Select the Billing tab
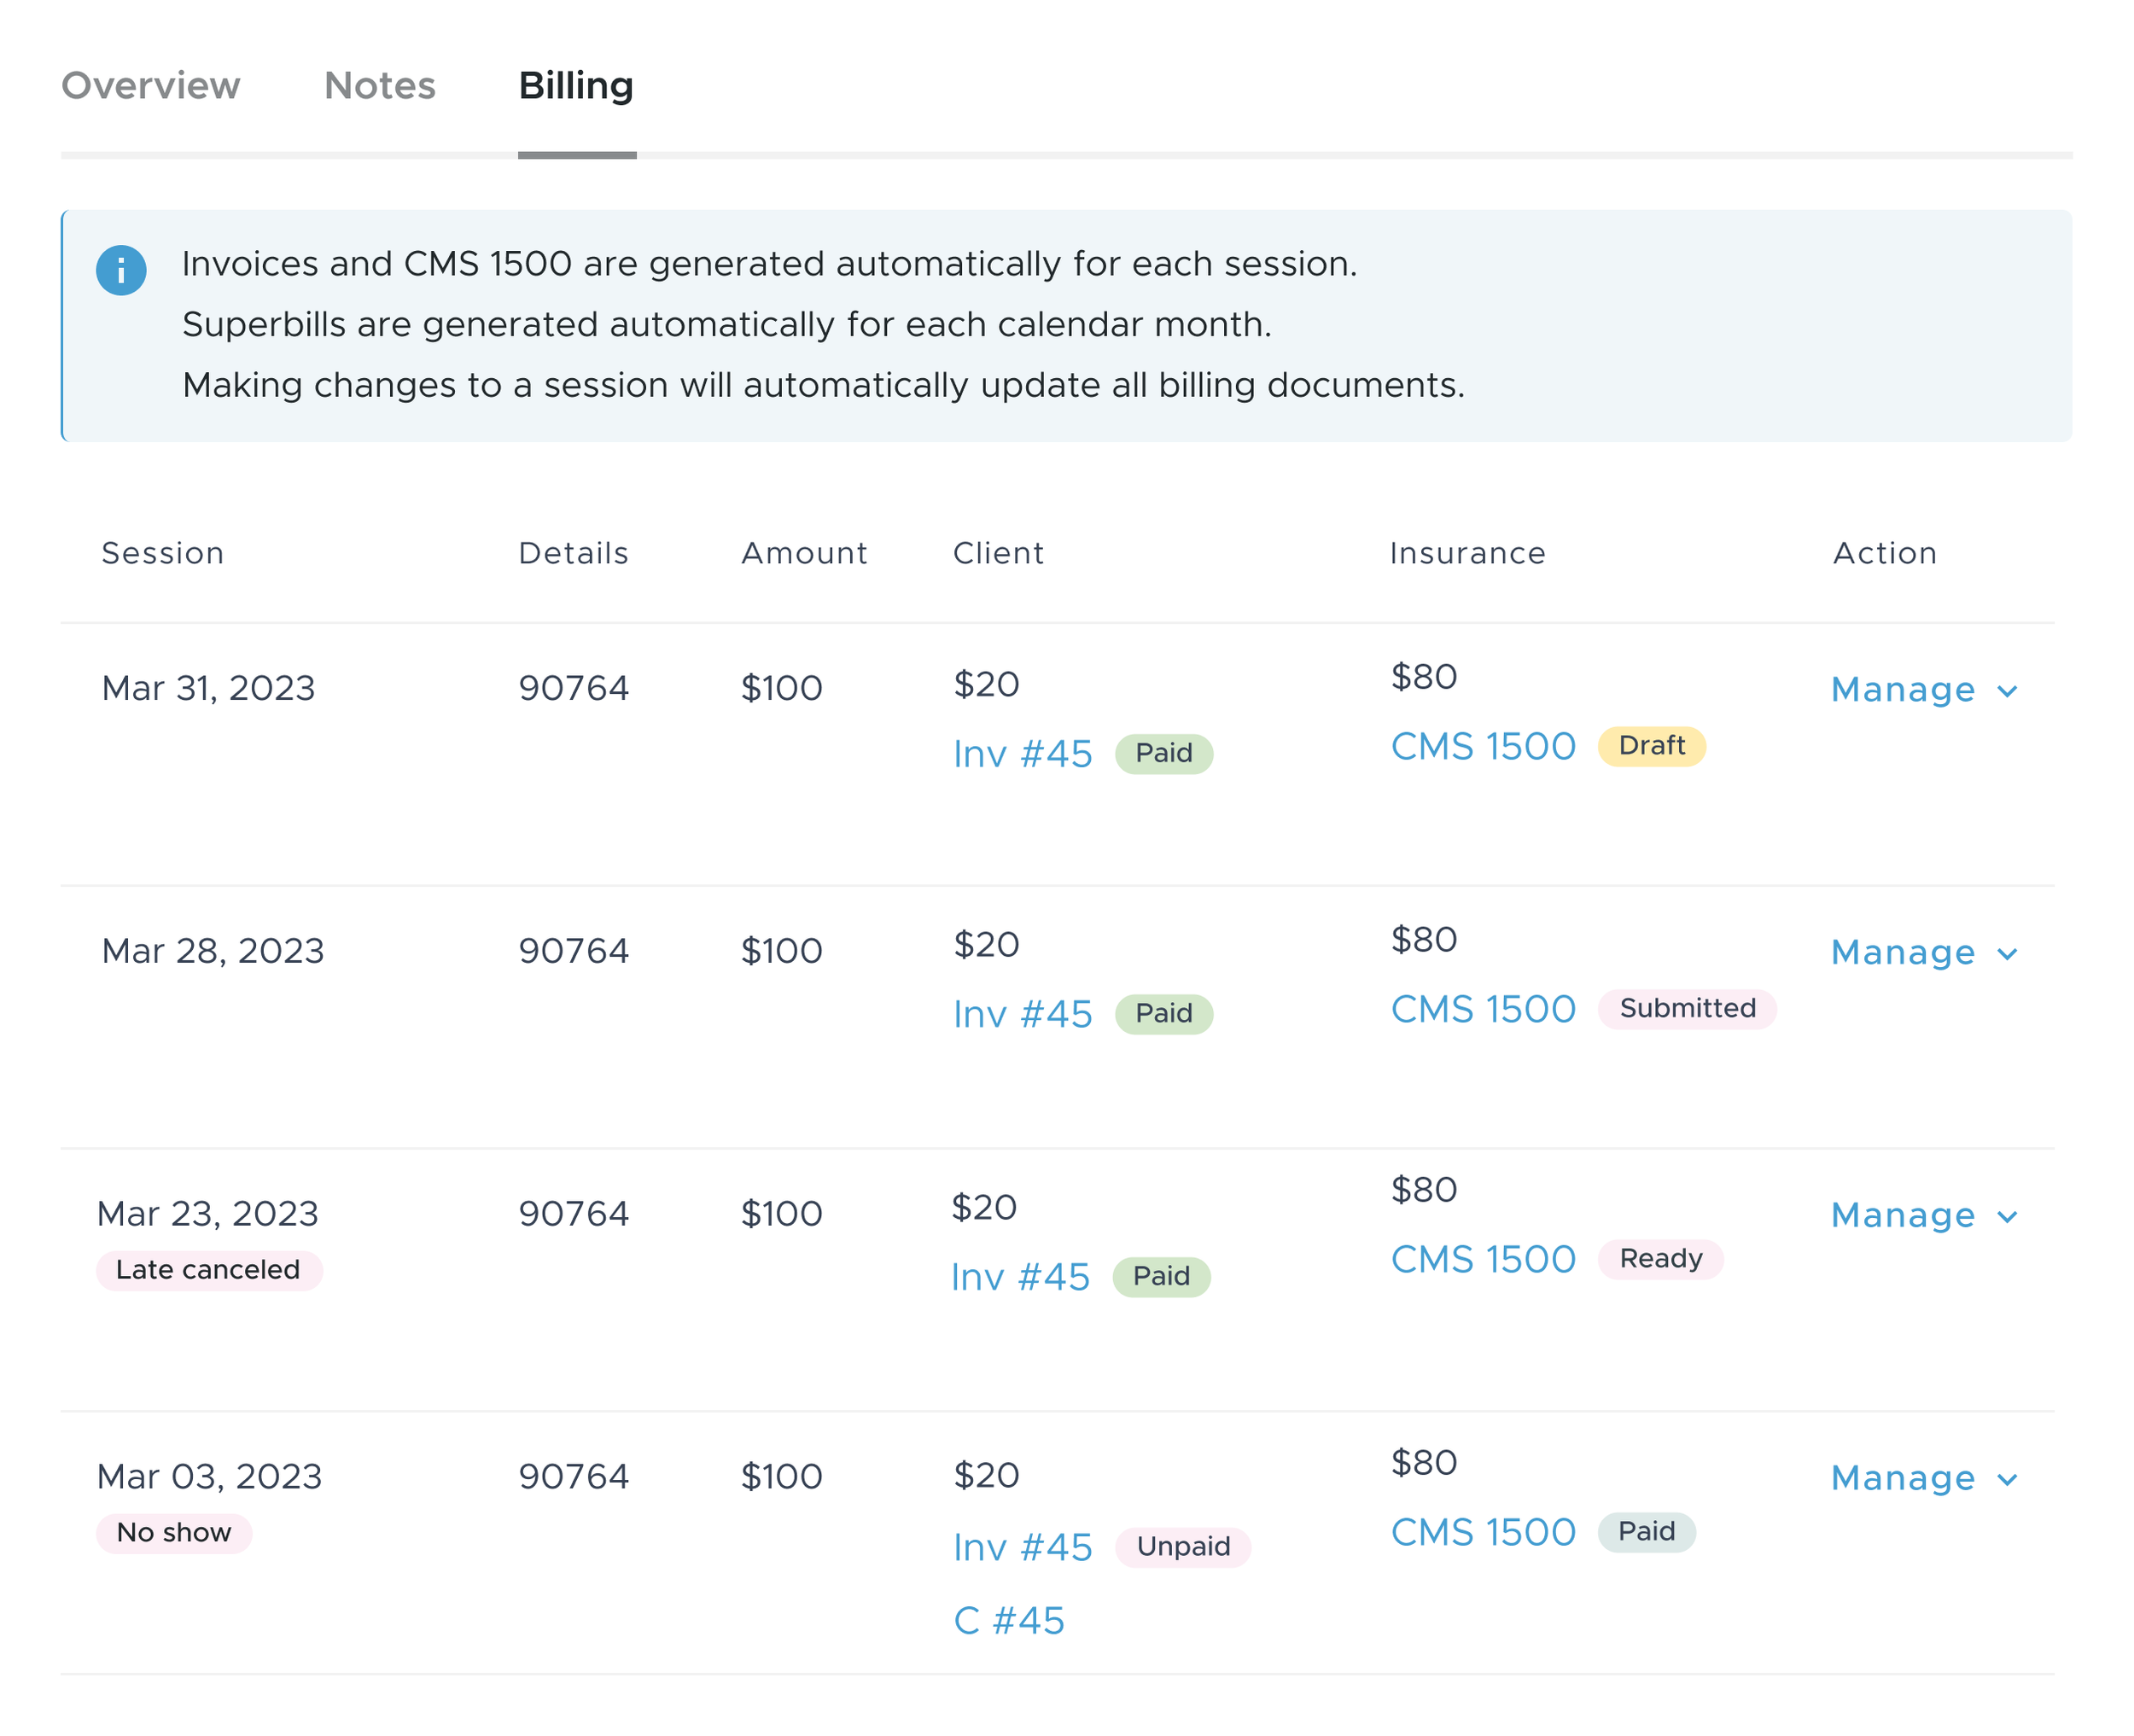 pos(576,86)
